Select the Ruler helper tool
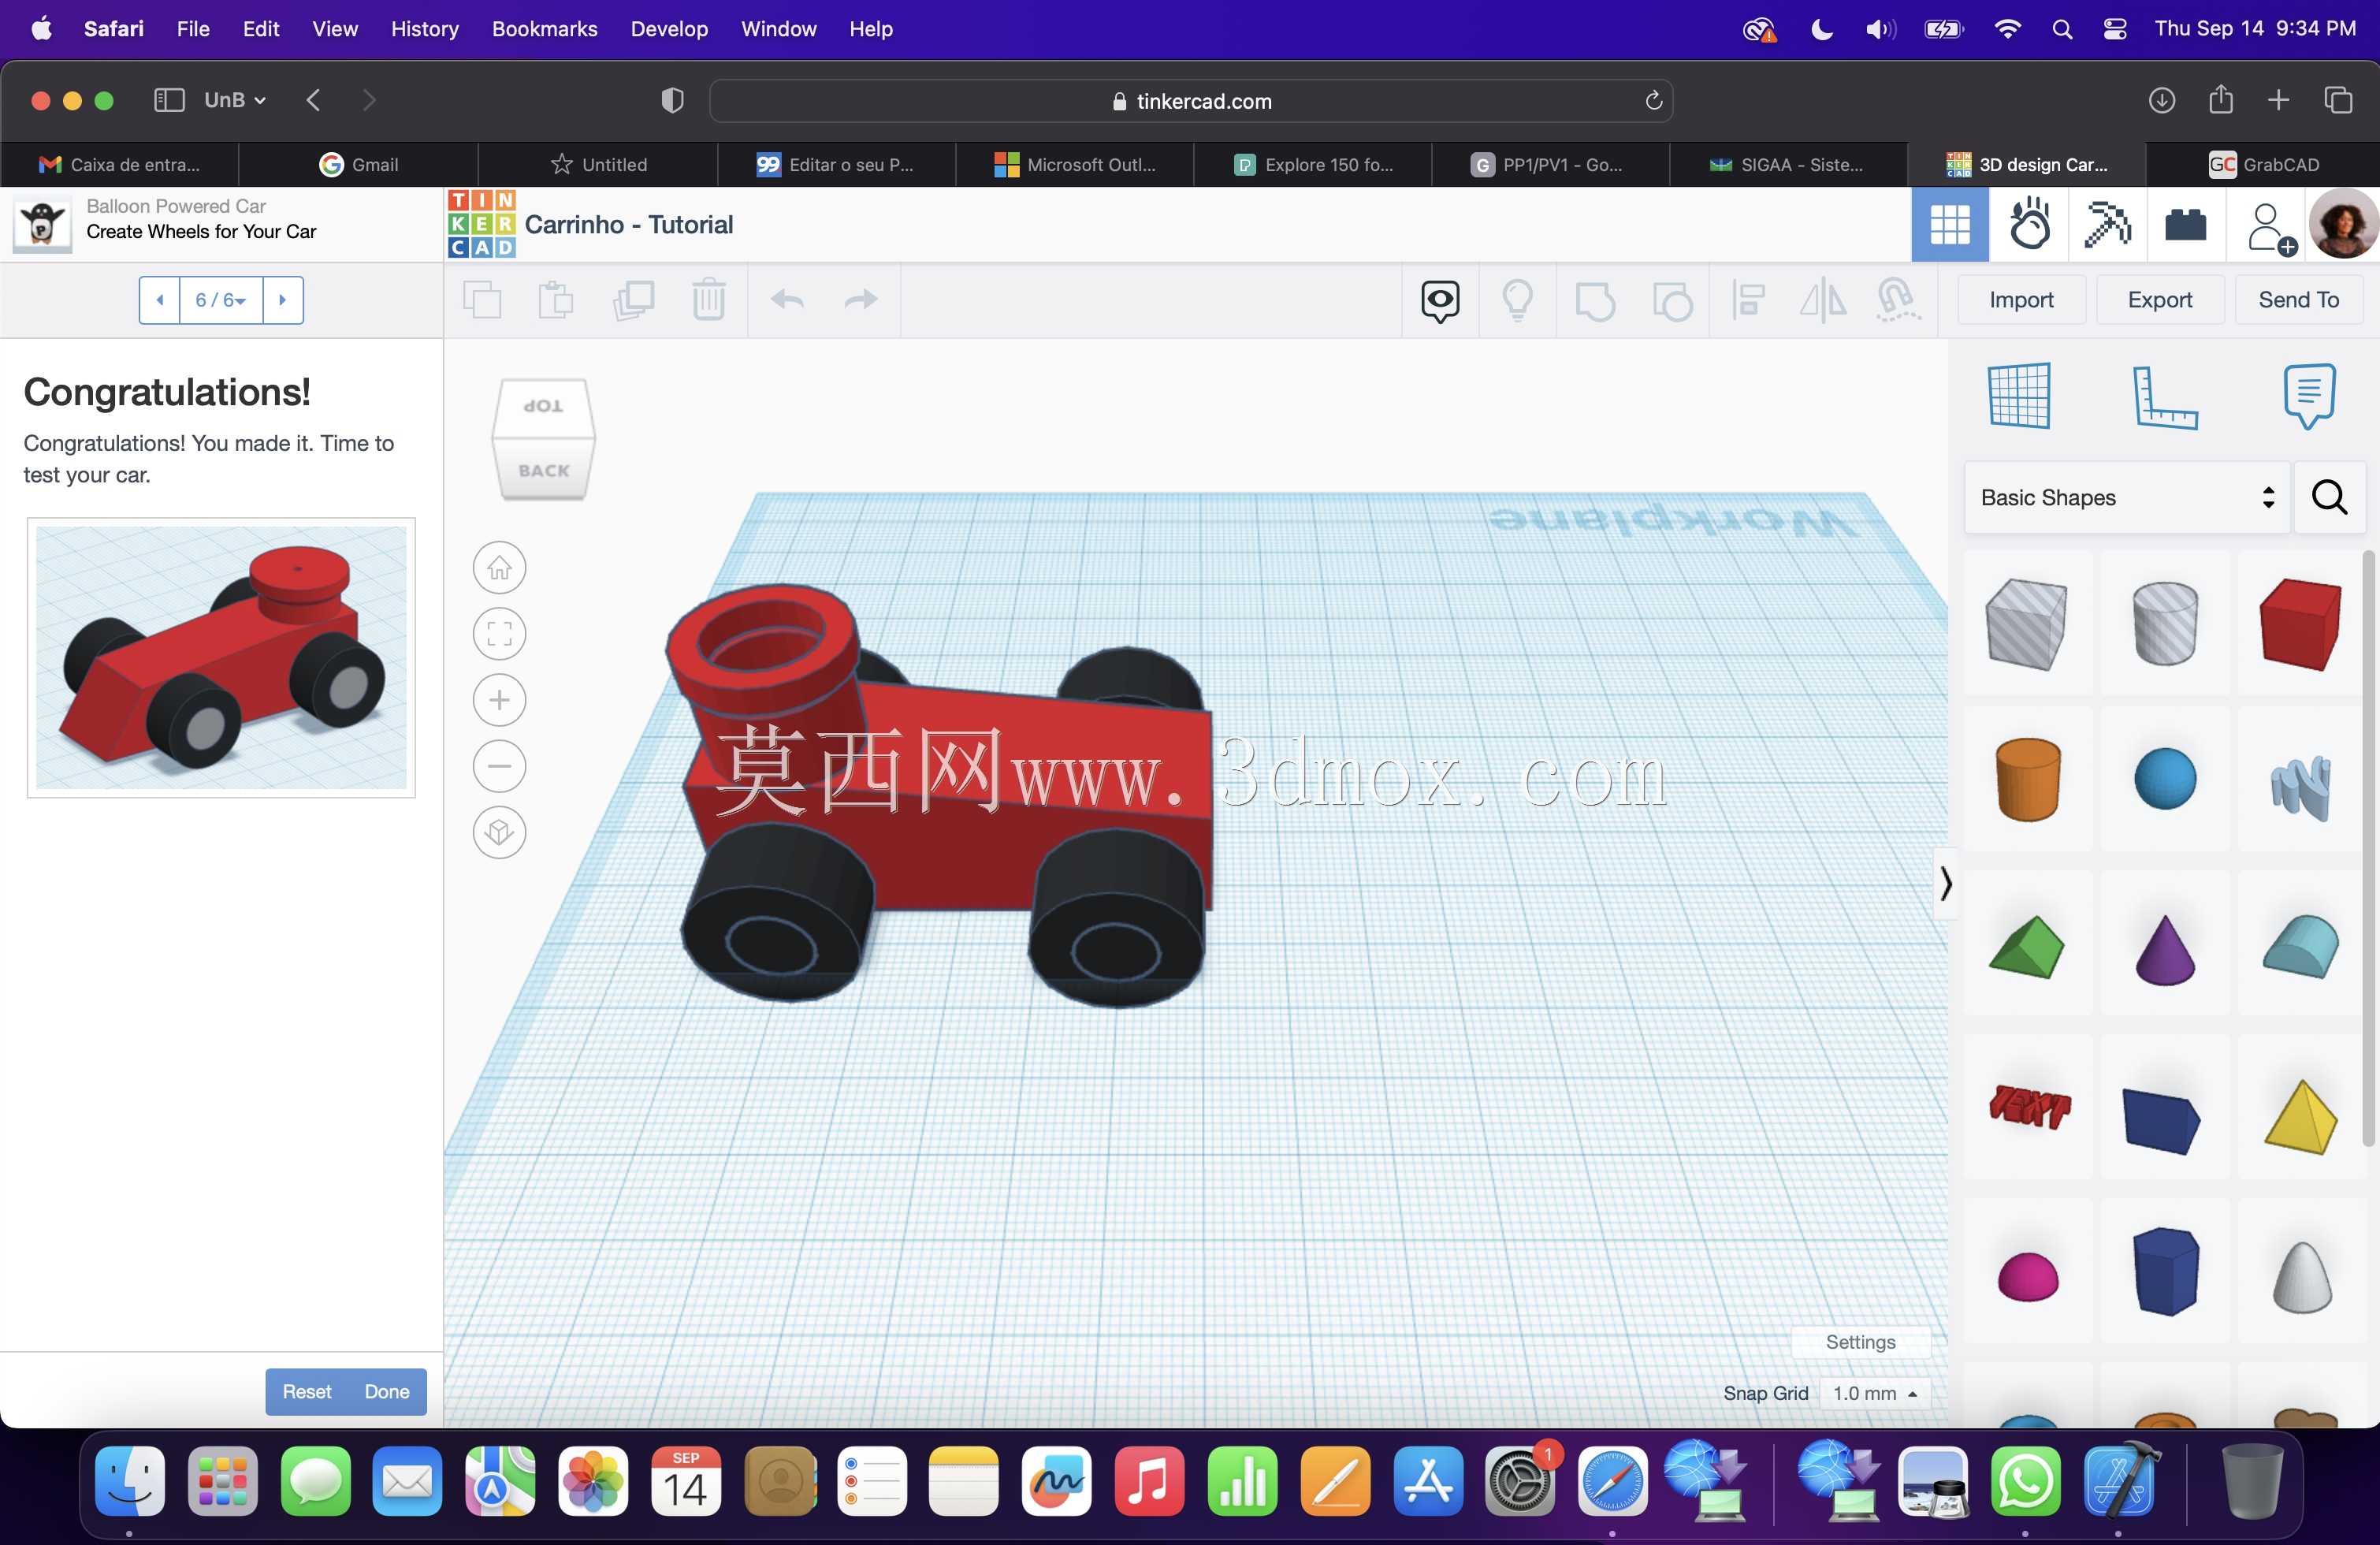2380x1545 pixels. 2164,397
